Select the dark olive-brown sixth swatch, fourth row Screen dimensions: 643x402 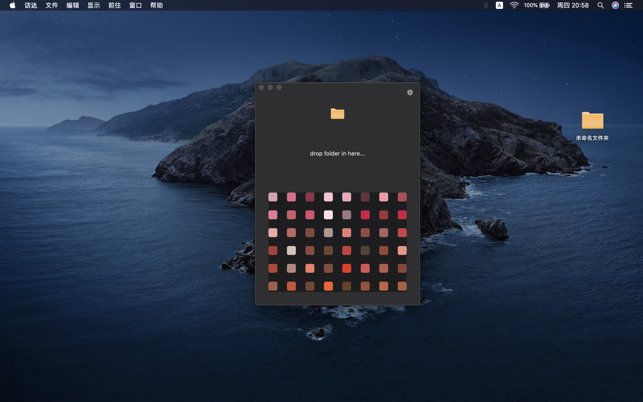point(365,250)
